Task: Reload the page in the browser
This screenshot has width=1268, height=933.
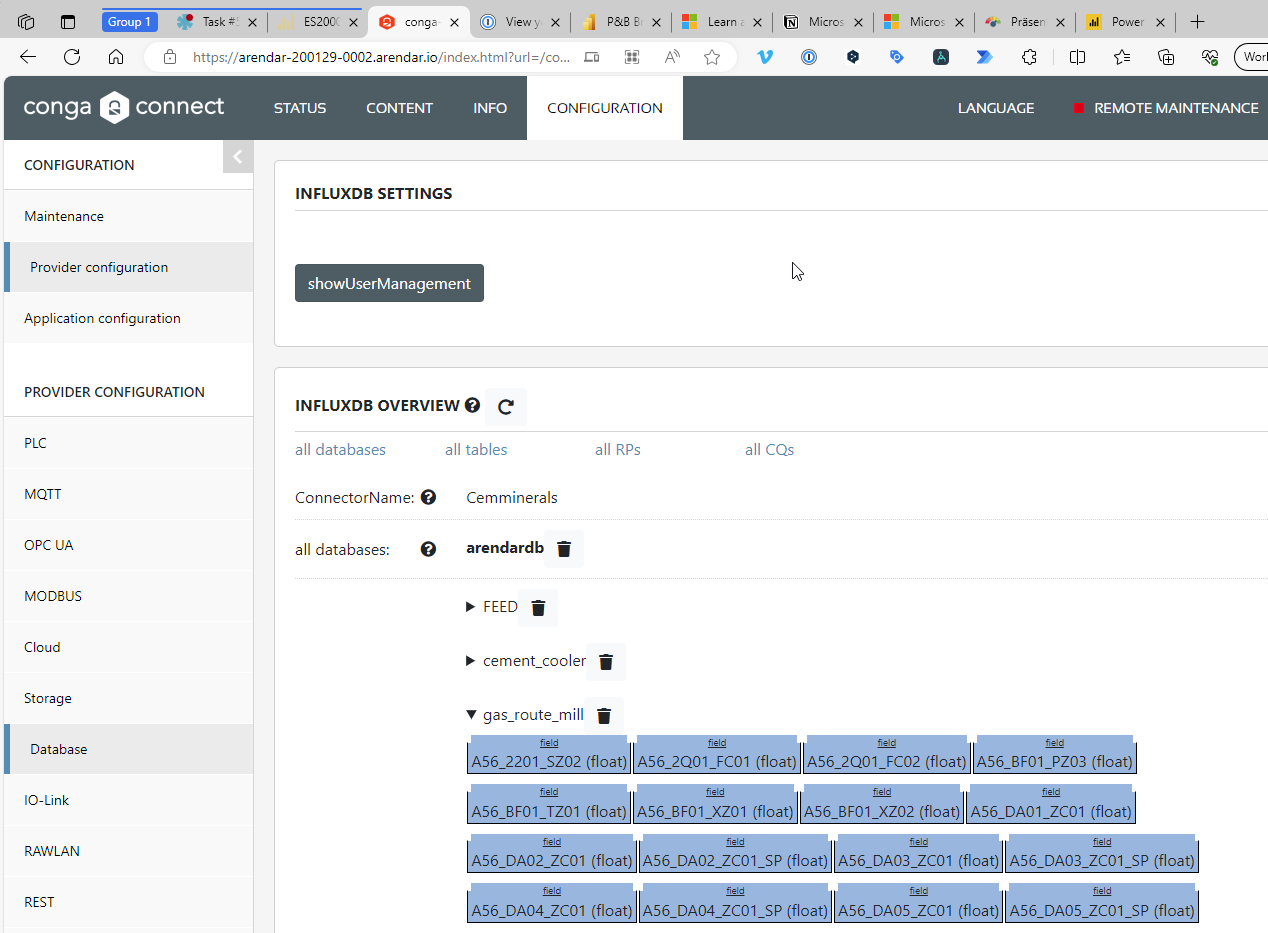Action: 72,57
